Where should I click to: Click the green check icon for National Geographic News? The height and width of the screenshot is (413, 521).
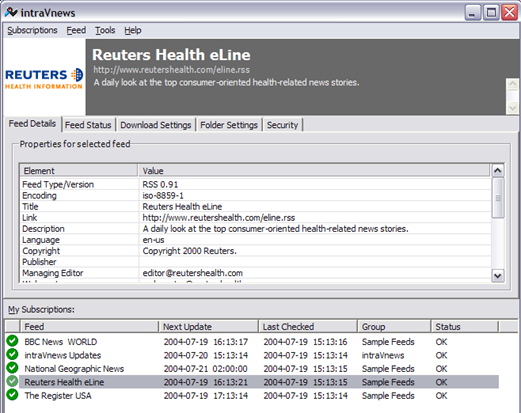coord(12,368)
